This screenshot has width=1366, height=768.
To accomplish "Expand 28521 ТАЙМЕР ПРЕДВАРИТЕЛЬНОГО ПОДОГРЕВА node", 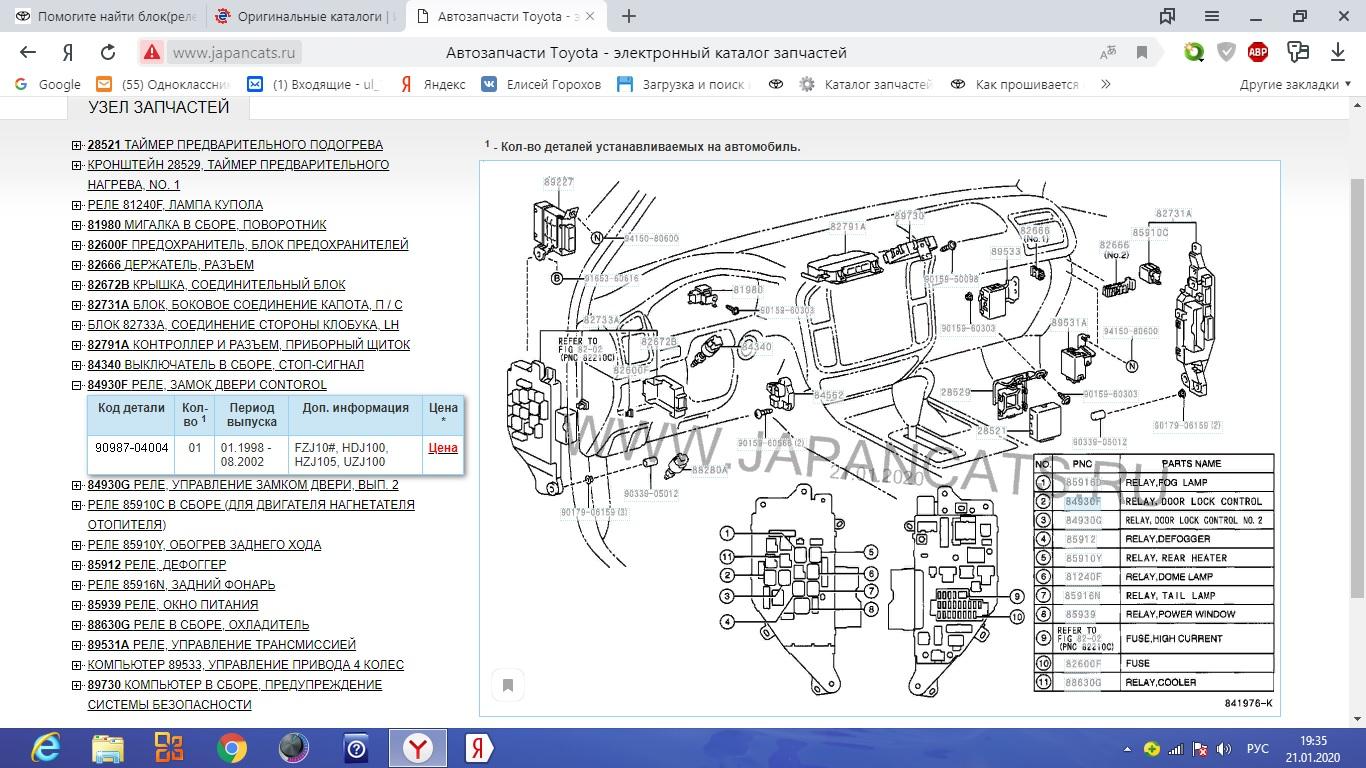I will pos(76,145).
